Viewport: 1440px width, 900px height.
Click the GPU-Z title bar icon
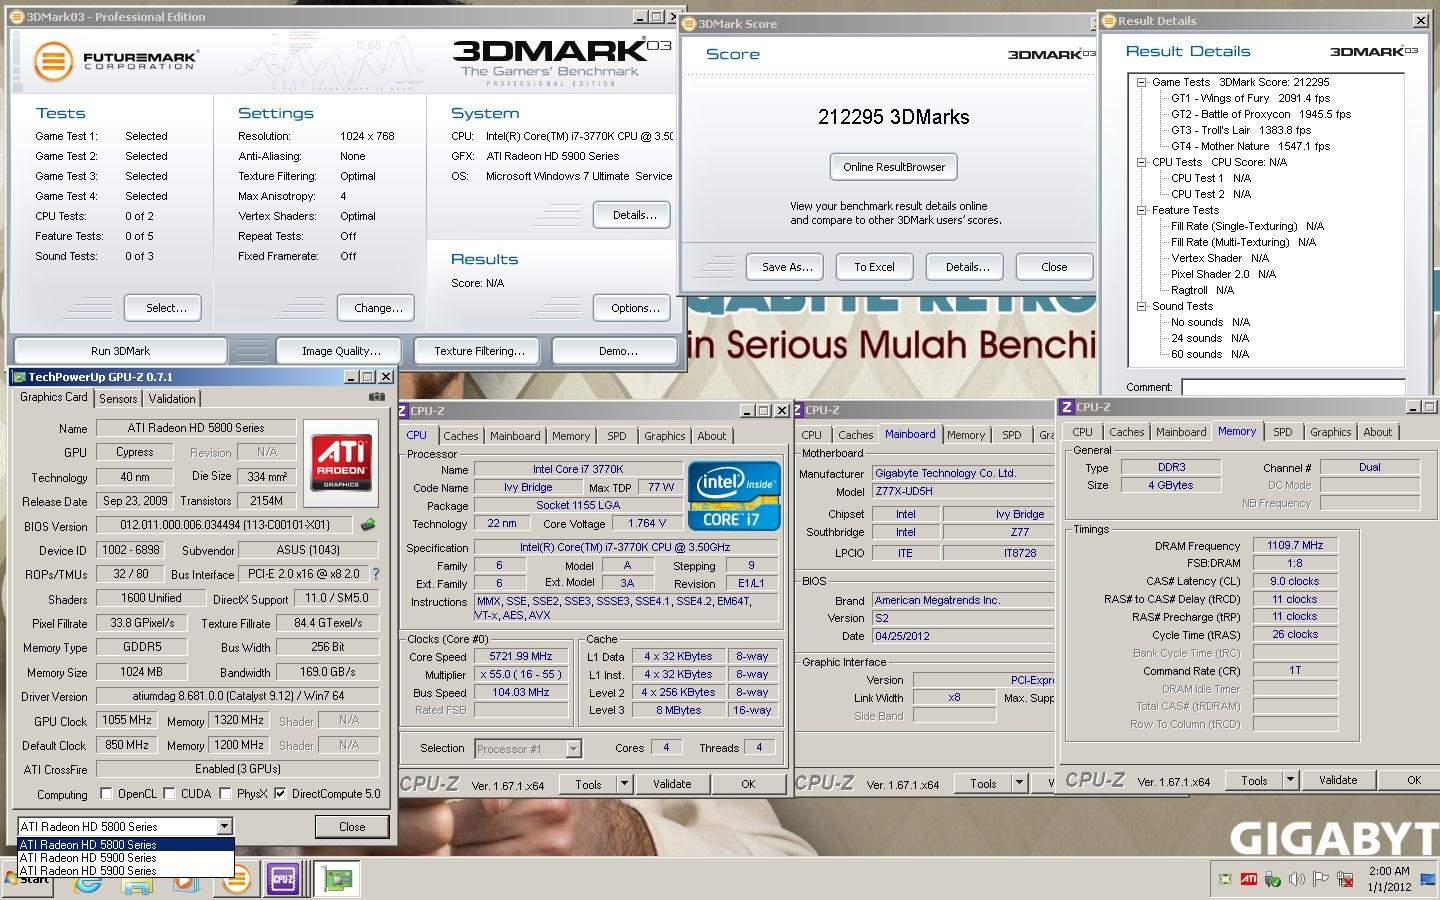(x=19, y=377)
